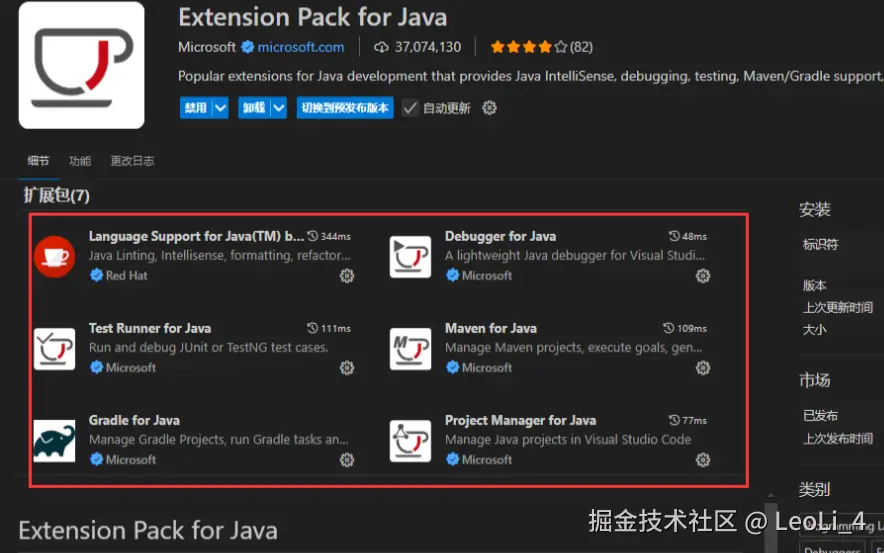The image size is (884, 553).
Task: Click Microsoft publisher under Project Manager
Action: (x=487, y=460)
